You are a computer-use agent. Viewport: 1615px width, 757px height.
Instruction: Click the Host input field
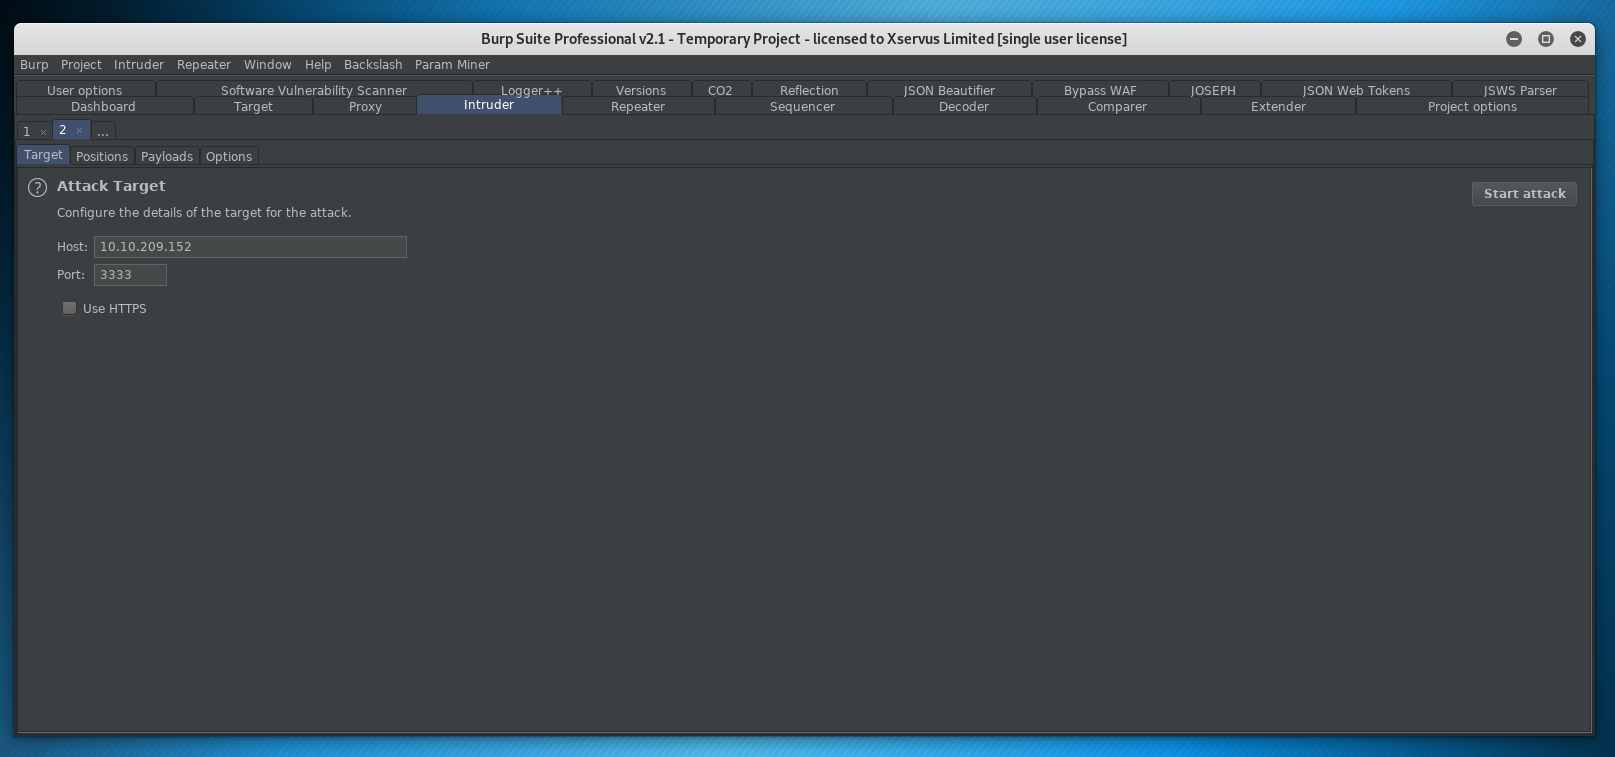point(250,247)
